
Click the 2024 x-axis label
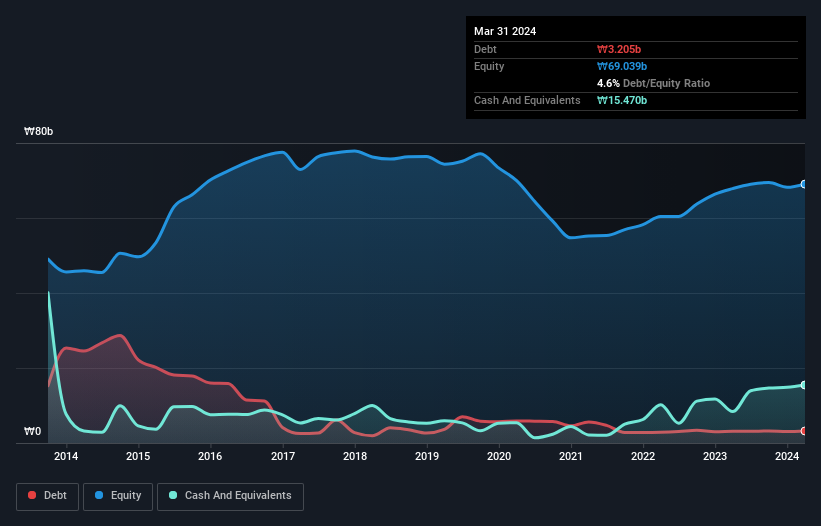[787, 456]
